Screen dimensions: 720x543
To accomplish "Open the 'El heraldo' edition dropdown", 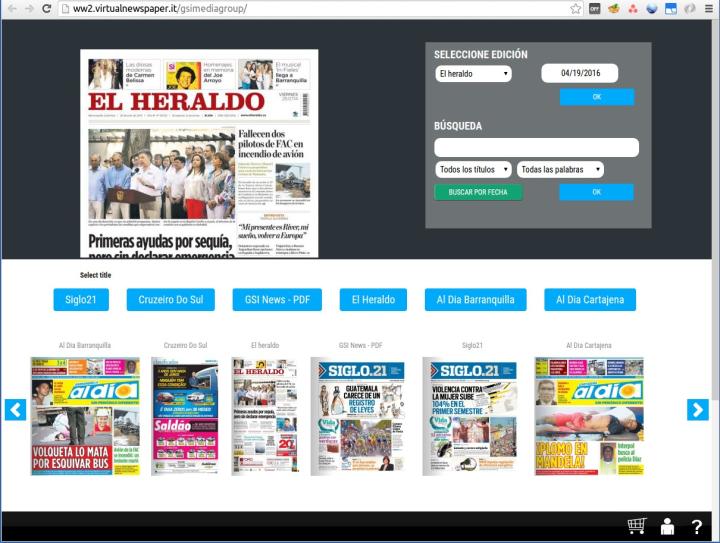I will (x=473, y=73).
